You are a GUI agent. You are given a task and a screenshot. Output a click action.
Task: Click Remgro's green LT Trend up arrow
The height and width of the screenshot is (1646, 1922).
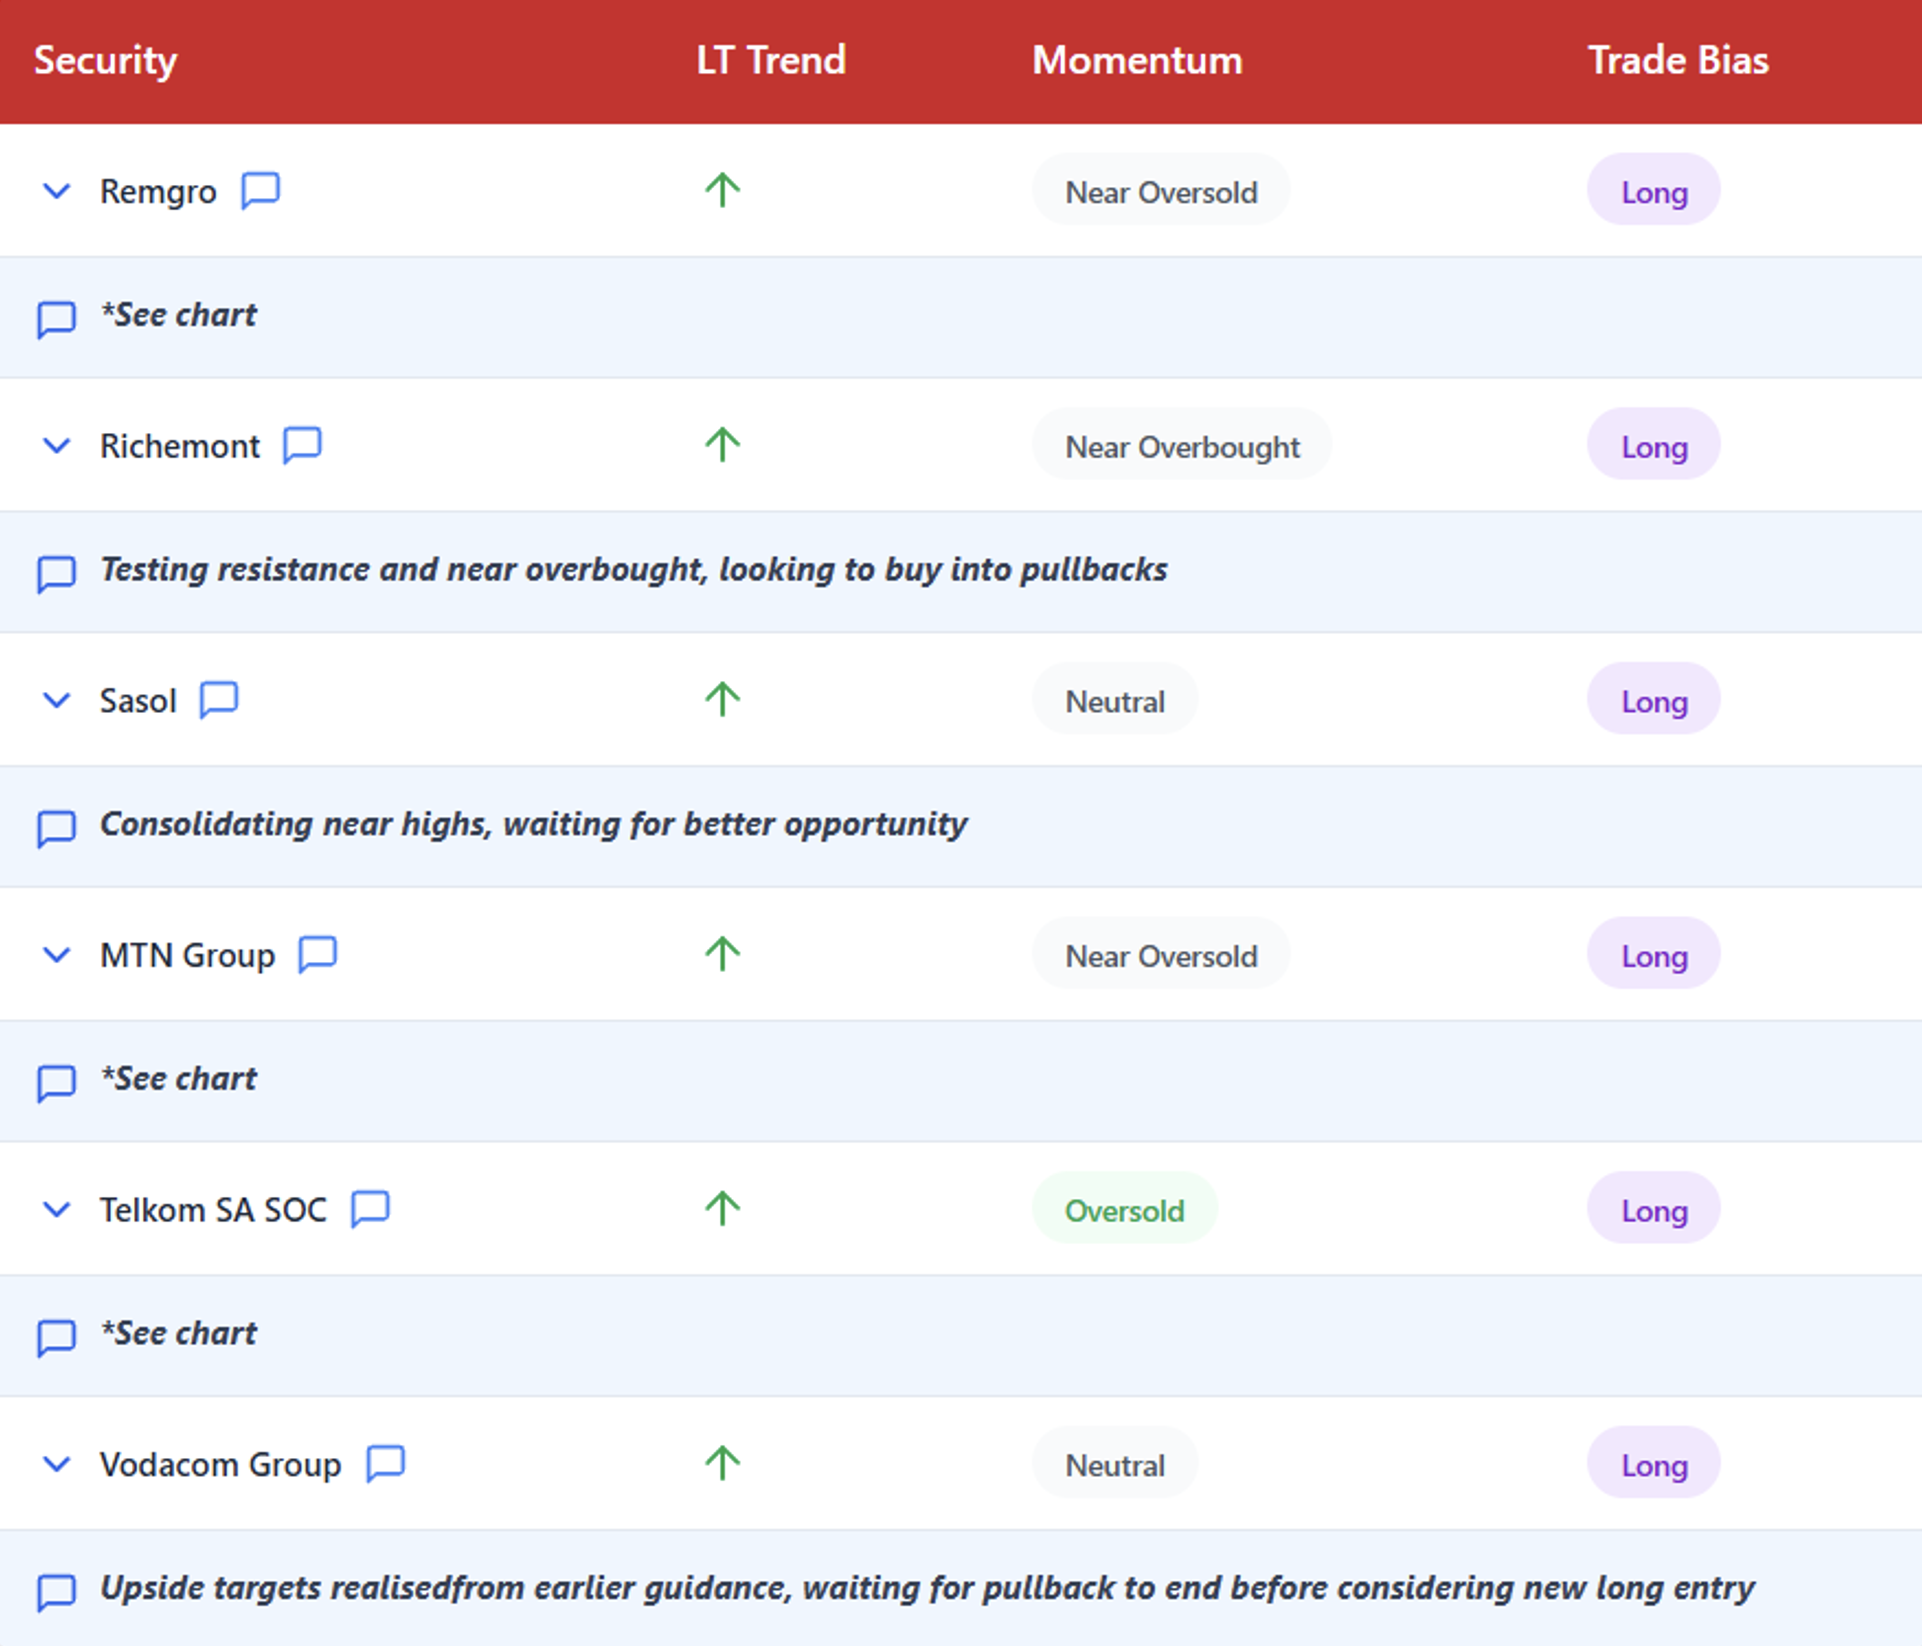tap(722, 189)
